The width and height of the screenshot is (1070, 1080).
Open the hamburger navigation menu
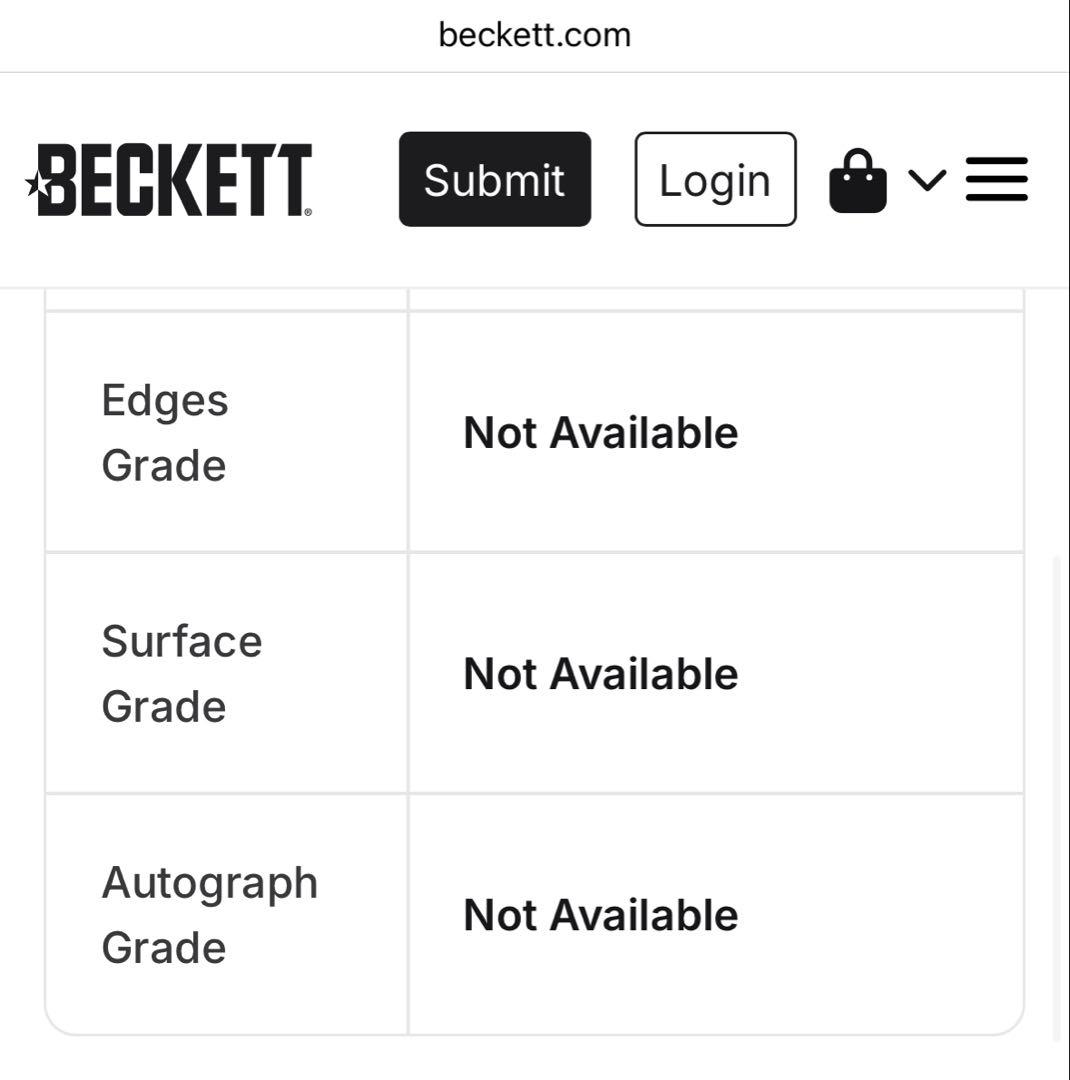[x=996, y=180]
